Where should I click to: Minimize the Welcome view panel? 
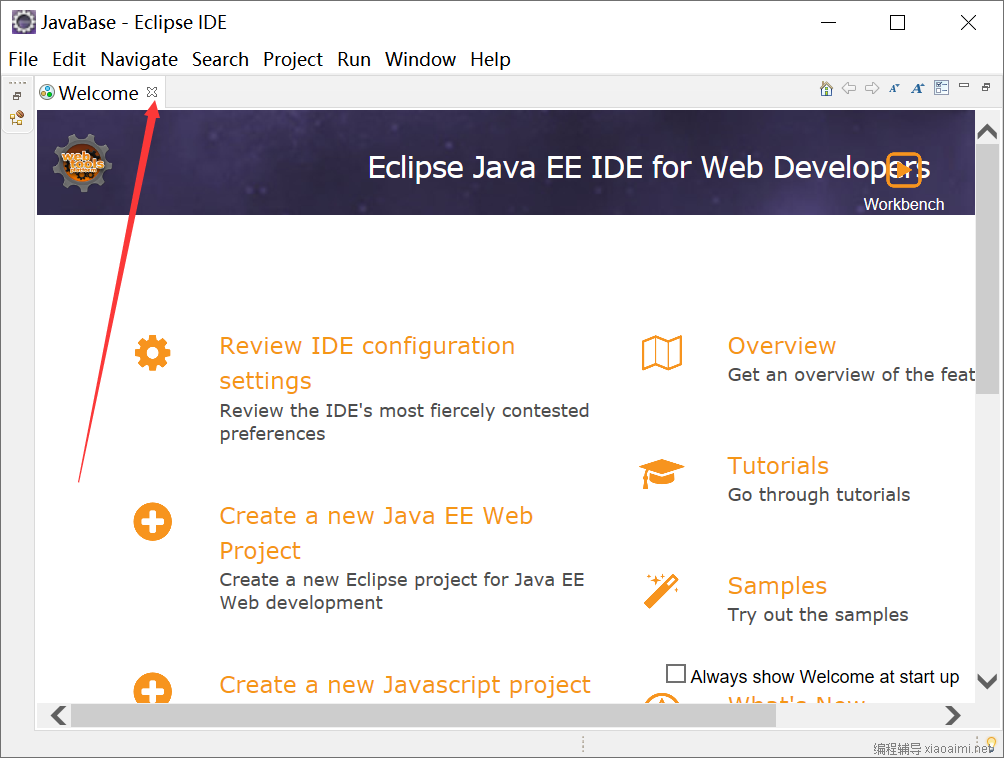pos(964,86)
